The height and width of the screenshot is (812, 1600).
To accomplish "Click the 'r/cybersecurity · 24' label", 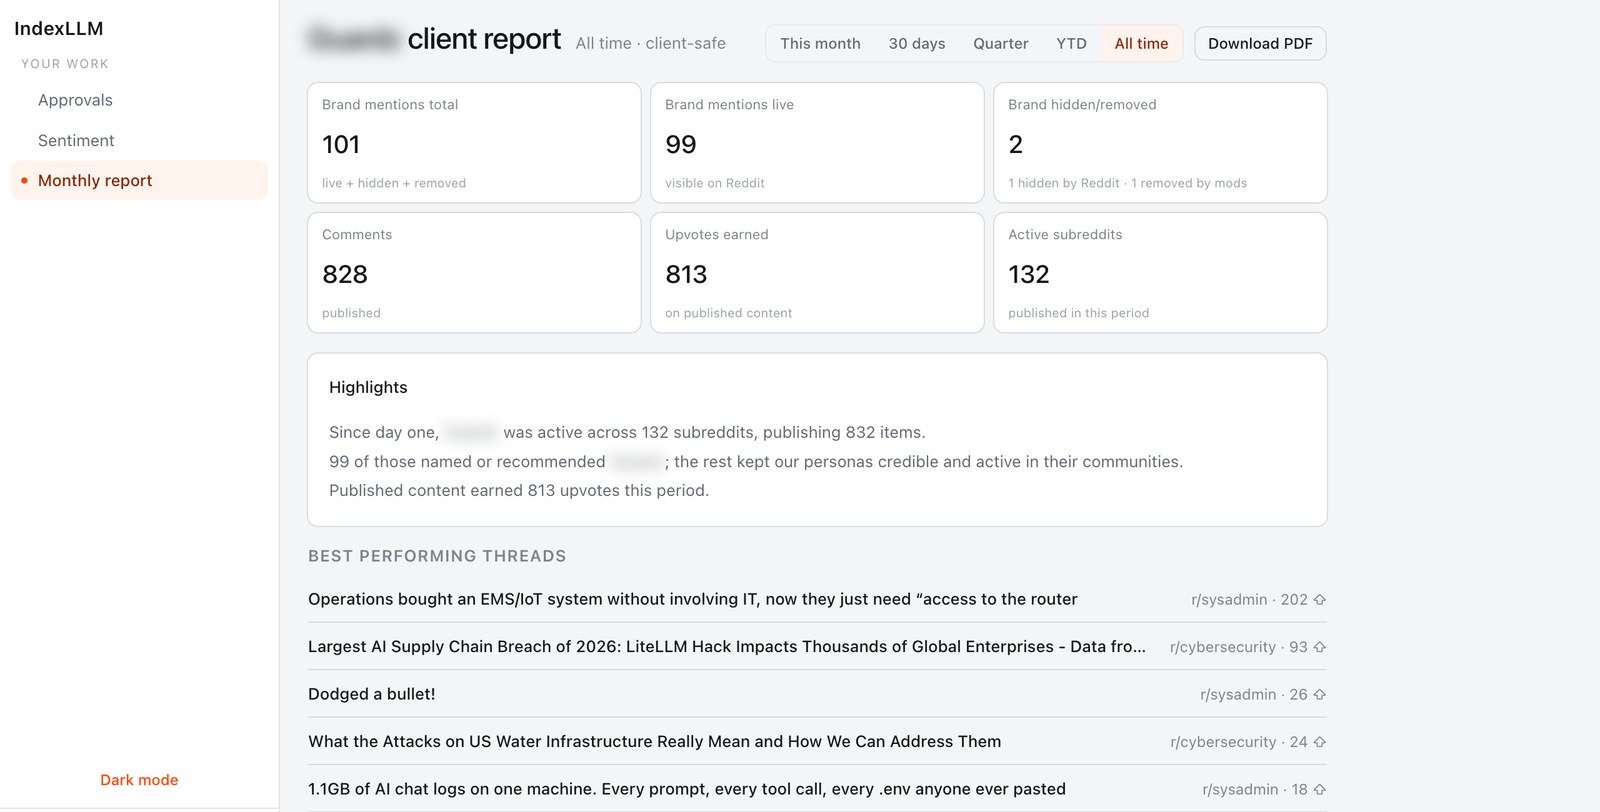I will click(x=1239, y=742).
